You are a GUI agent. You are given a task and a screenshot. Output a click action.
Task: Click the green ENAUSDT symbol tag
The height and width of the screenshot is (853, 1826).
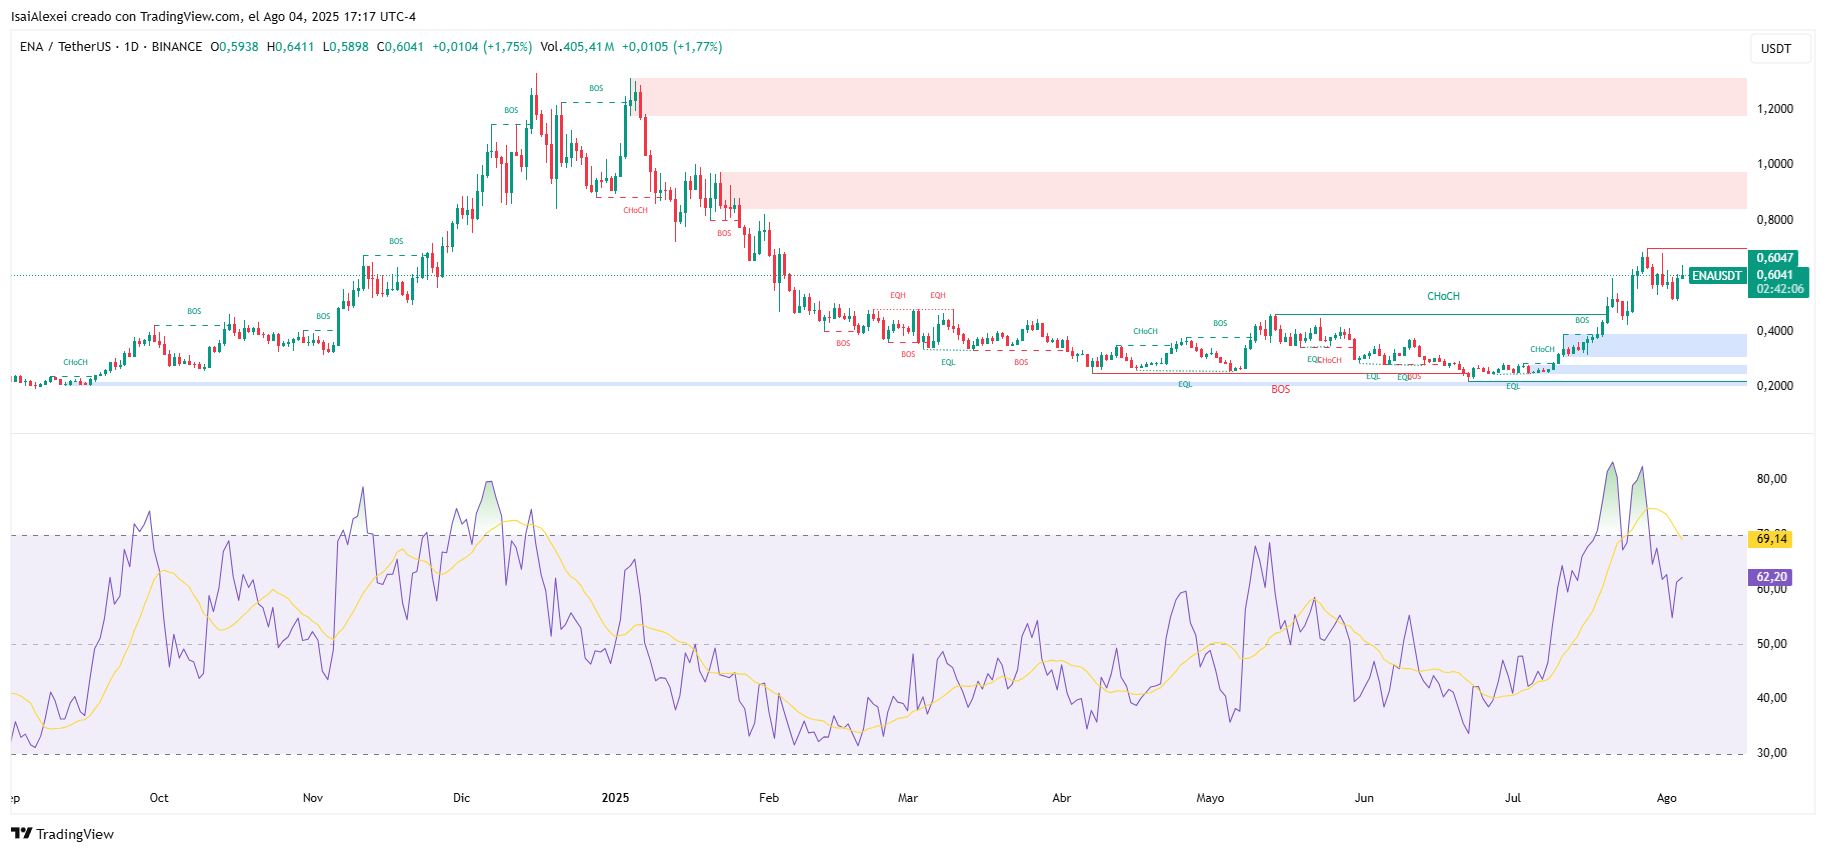[1716, 276]
